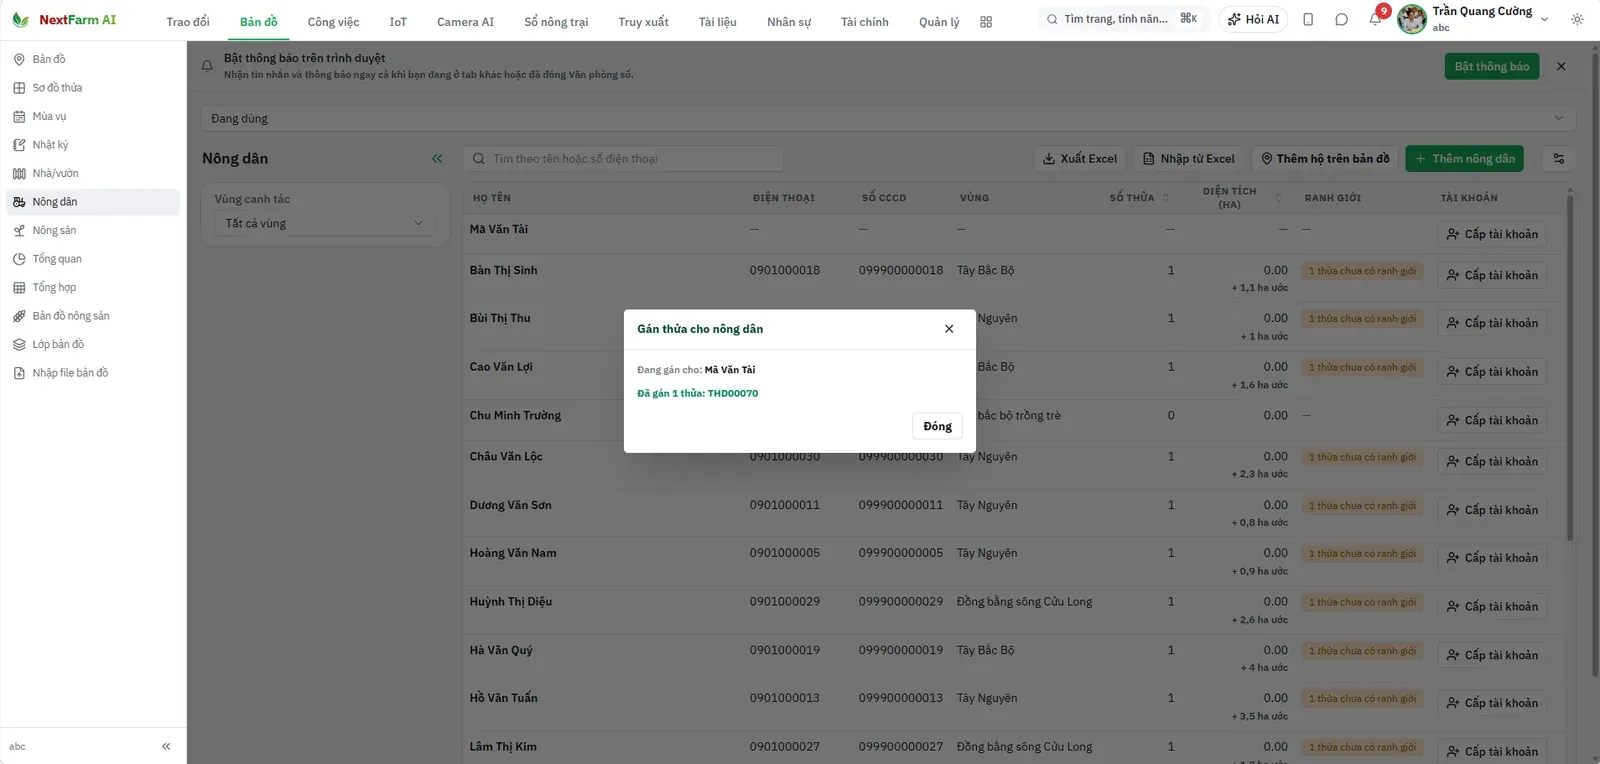Go to the Camera AI tab

(x=465, y=22)
